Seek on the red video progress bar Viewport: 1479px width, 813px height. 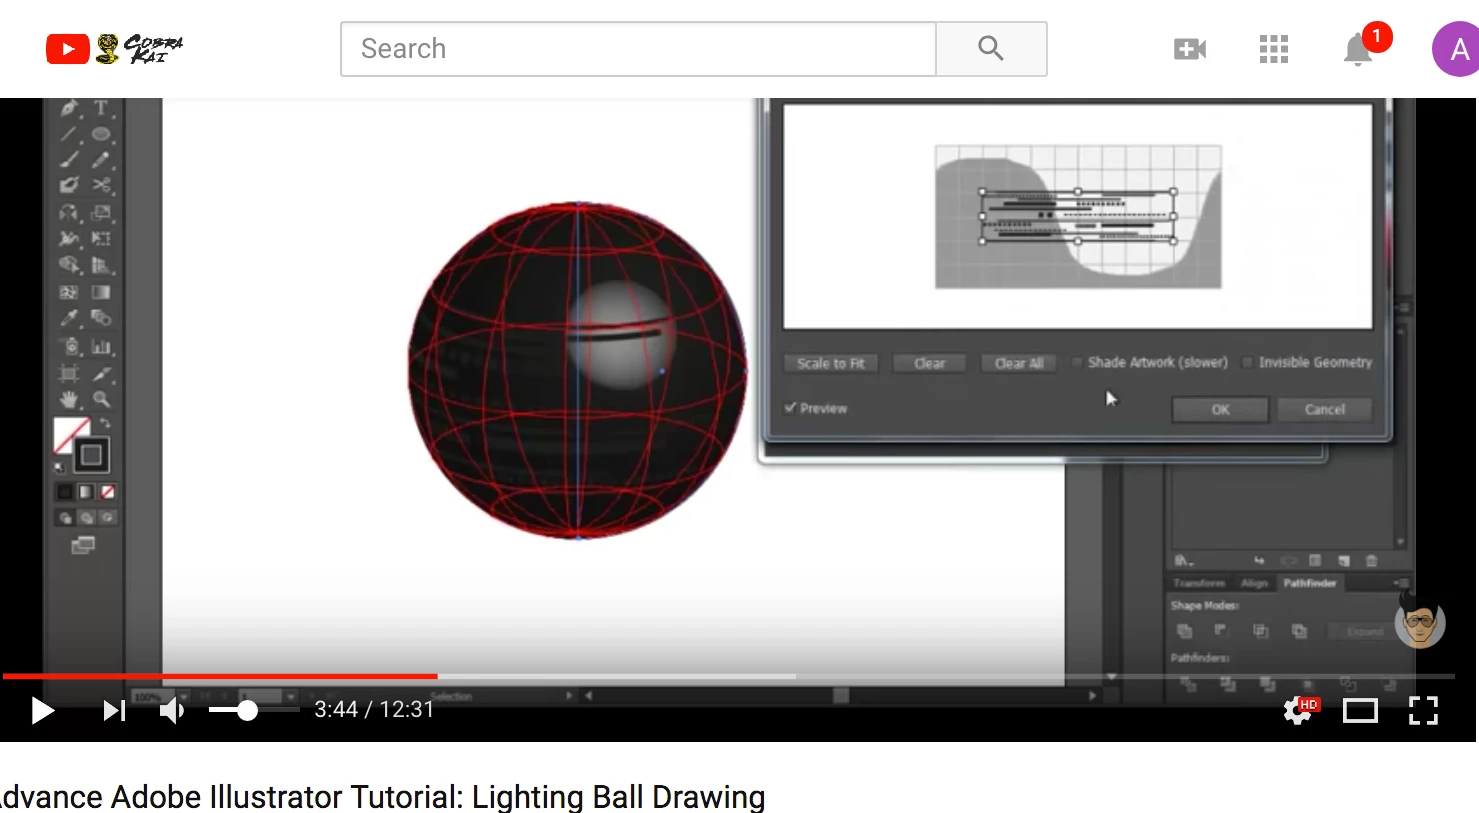[219, 676]
